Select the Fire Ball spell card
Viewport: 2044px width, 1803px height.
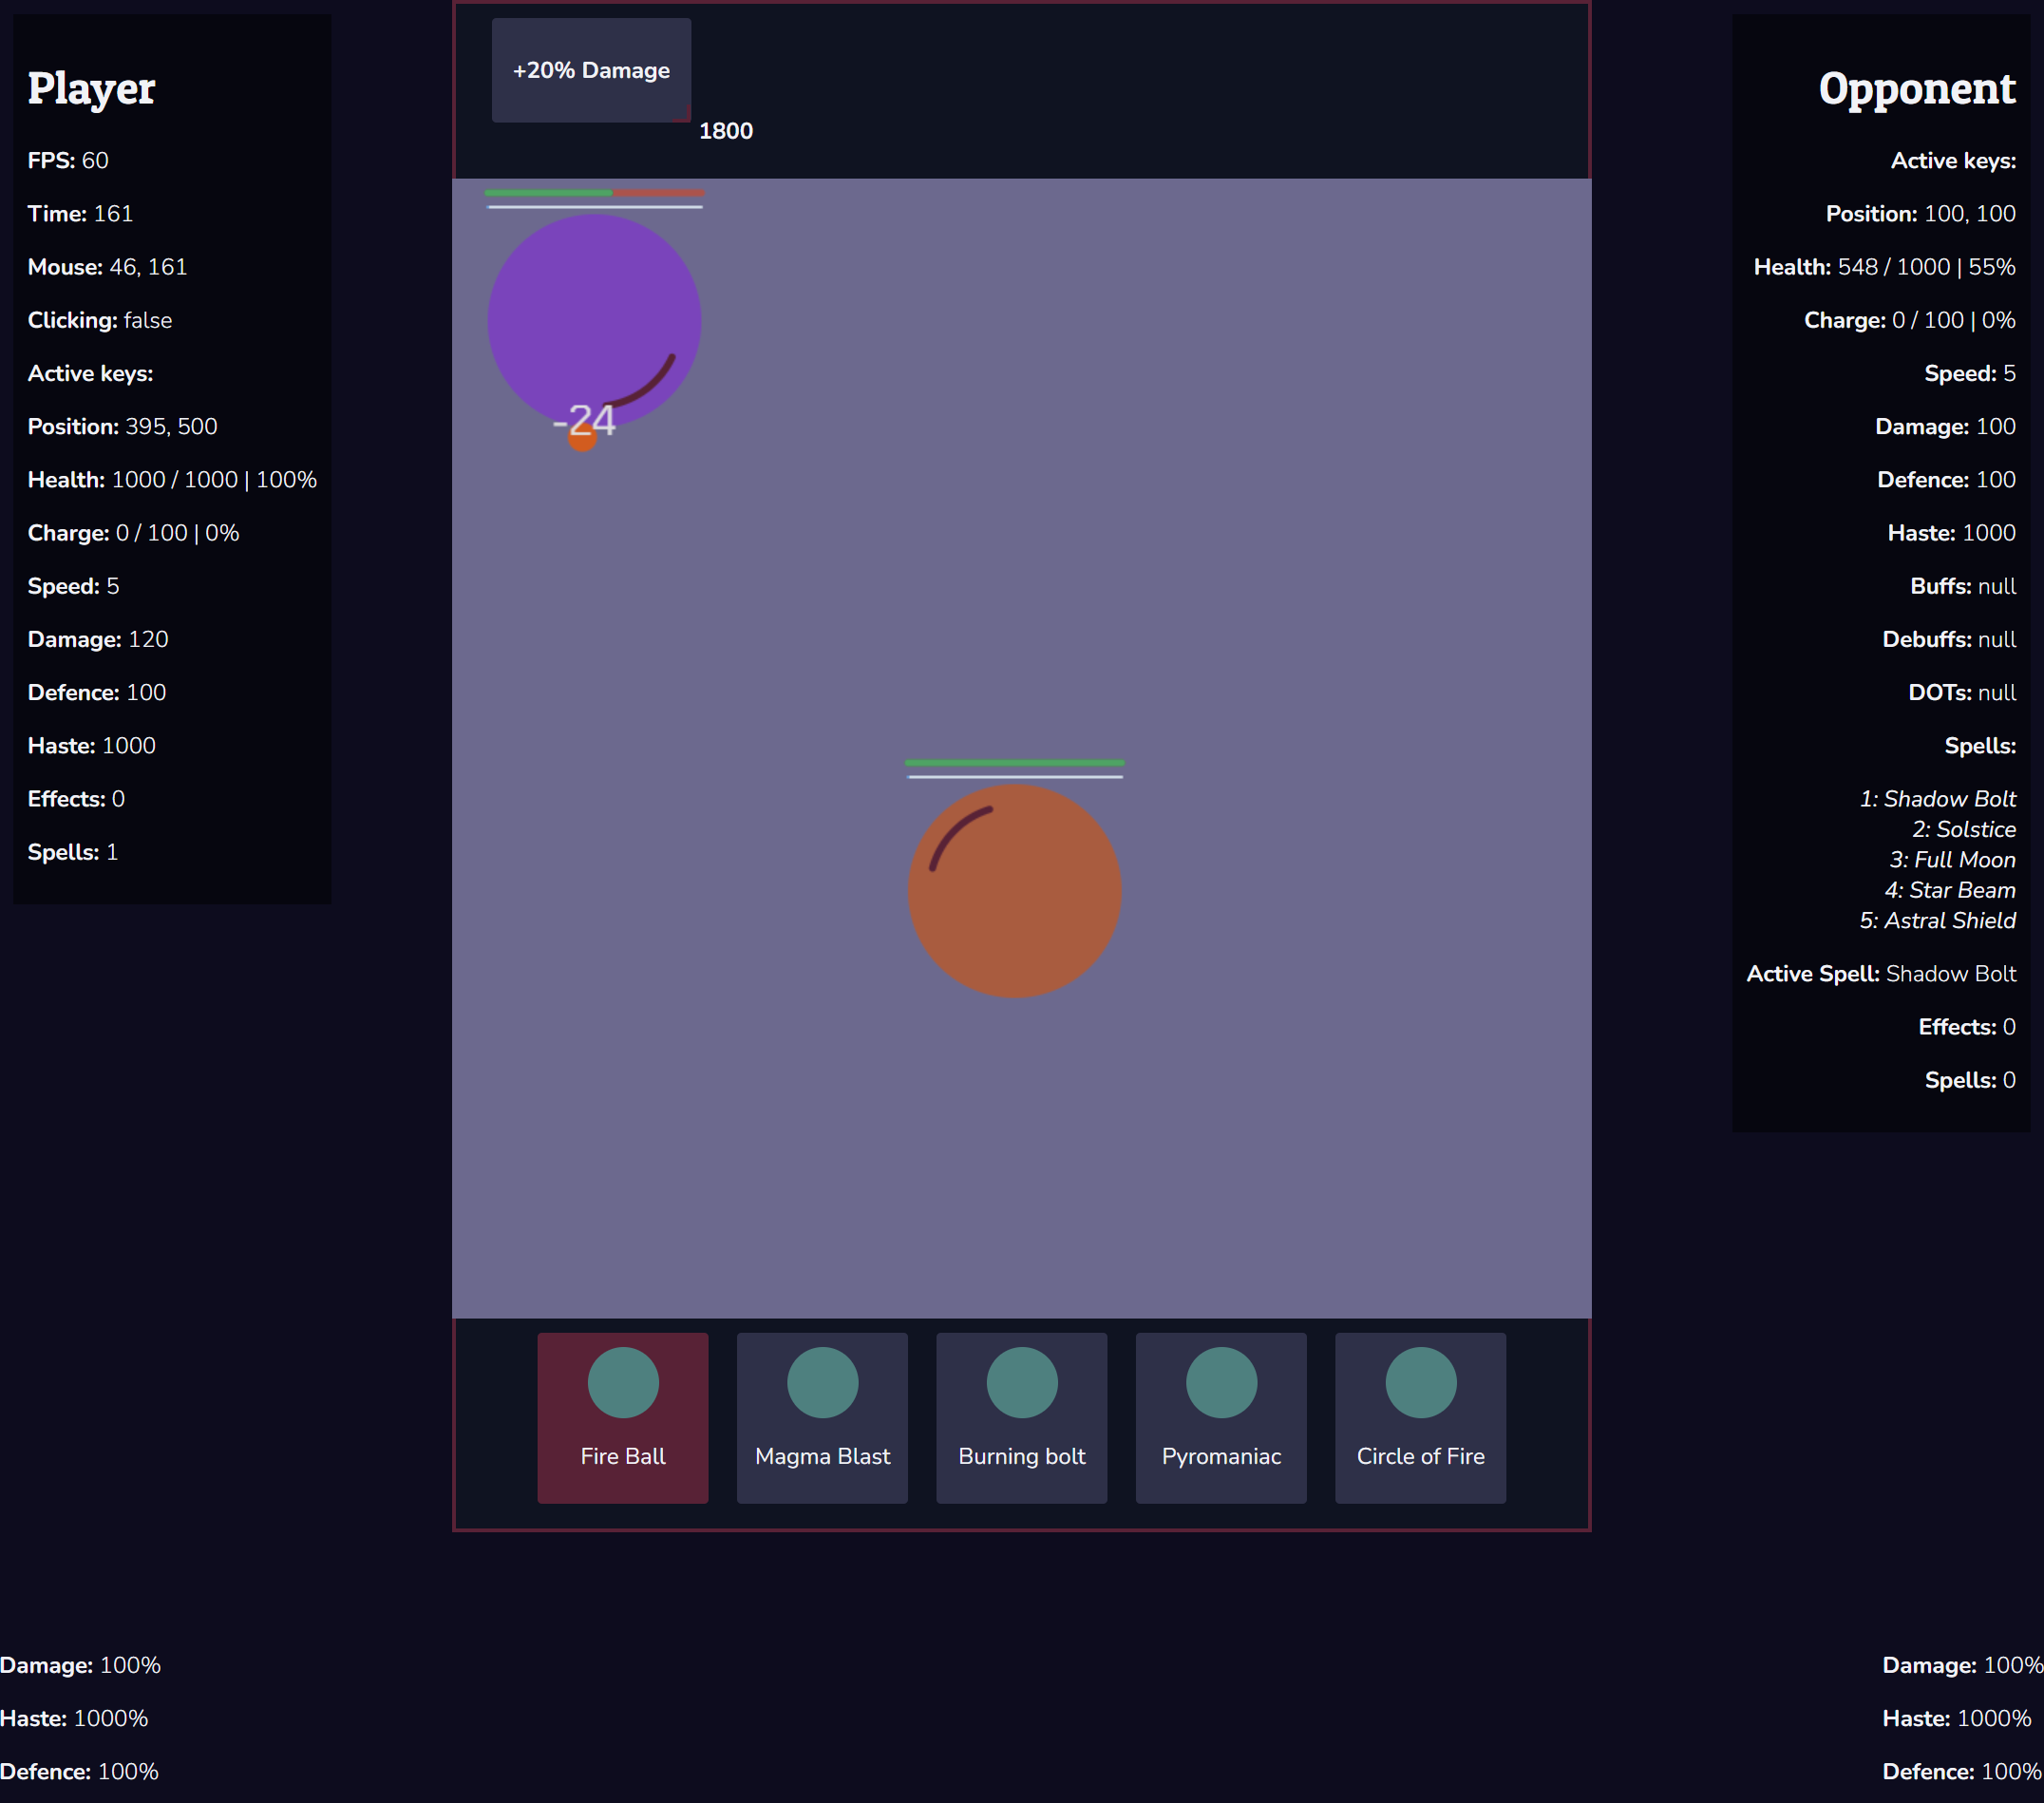[622, 1417]
